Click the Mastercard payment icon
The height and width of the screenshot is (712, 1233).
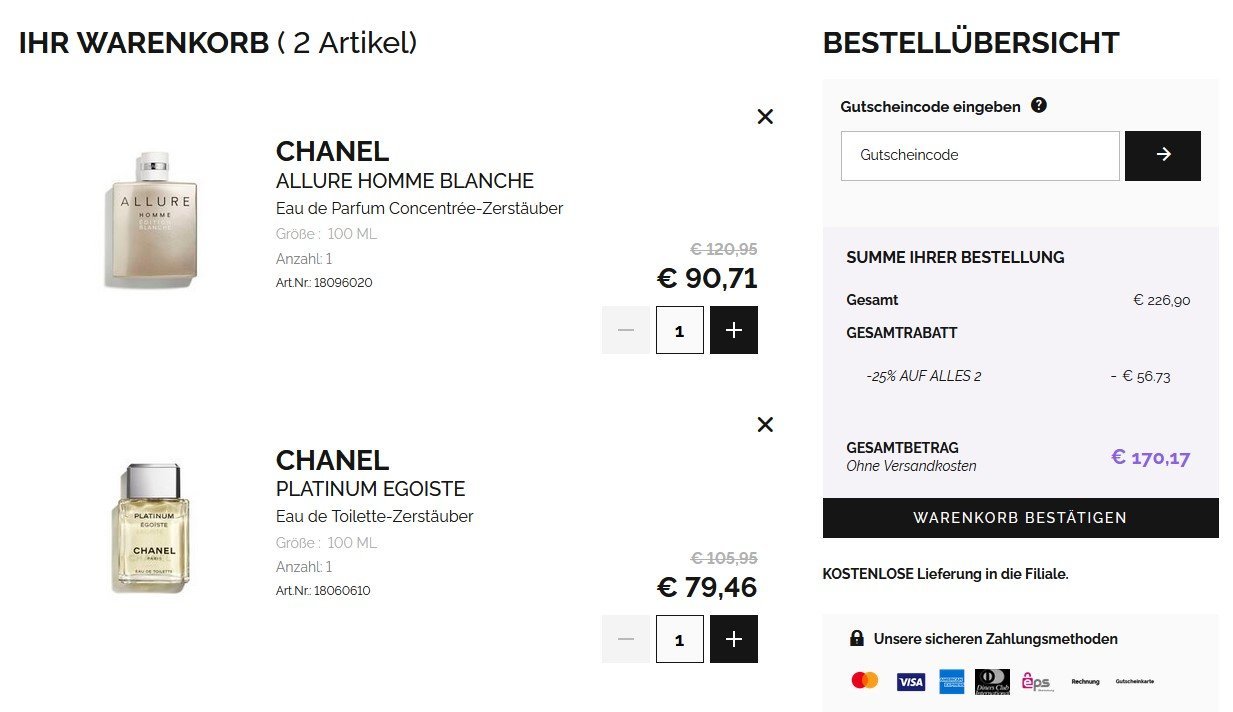click(865, 681)
